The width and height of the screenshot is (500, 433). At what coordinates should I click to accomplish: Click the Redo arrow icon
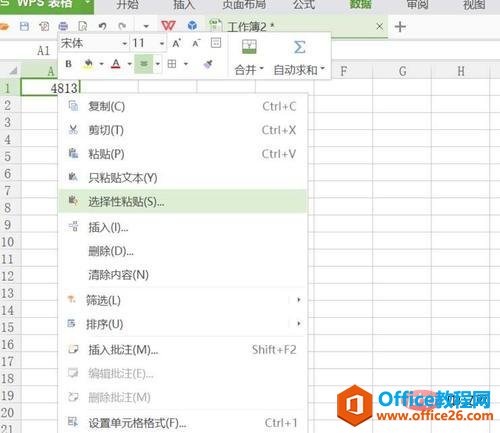pyautogui.click(x=122, y=26)
